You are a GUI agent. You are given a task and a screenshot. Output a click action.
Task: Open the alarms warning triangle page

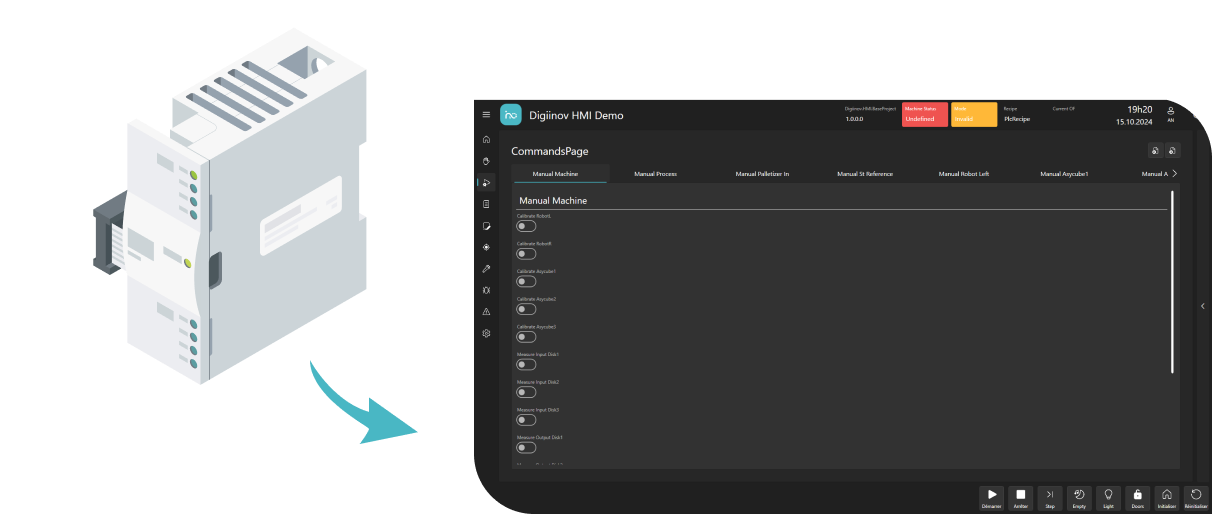point(486,312)
